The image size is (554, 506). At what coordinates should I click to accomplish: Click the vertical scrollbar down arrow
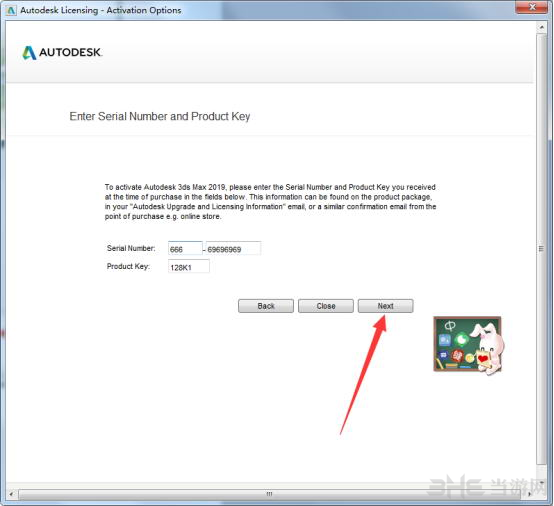click(x=541, y=483)
